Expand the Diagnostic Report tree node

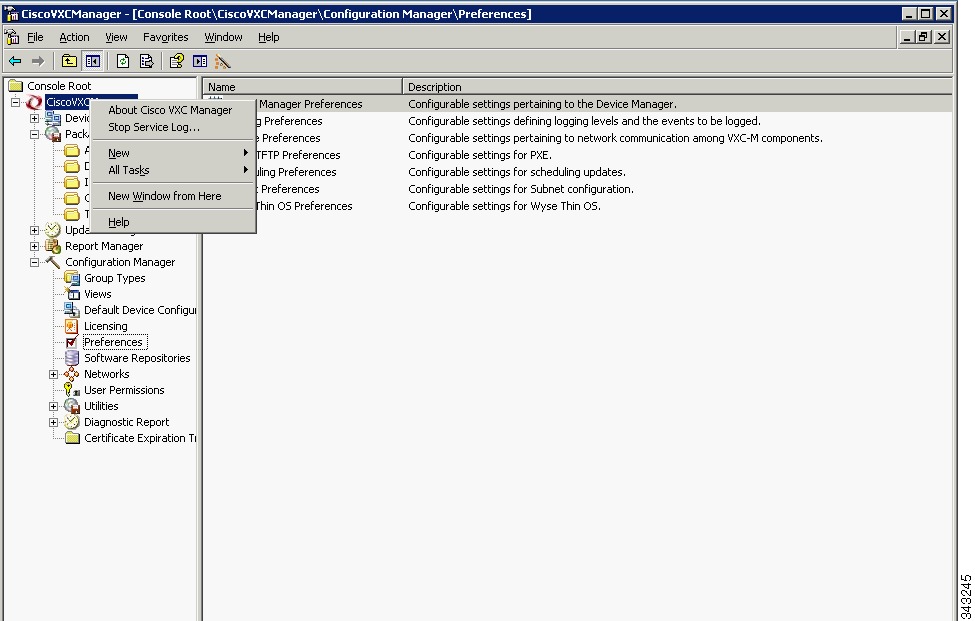click(53, 423)
